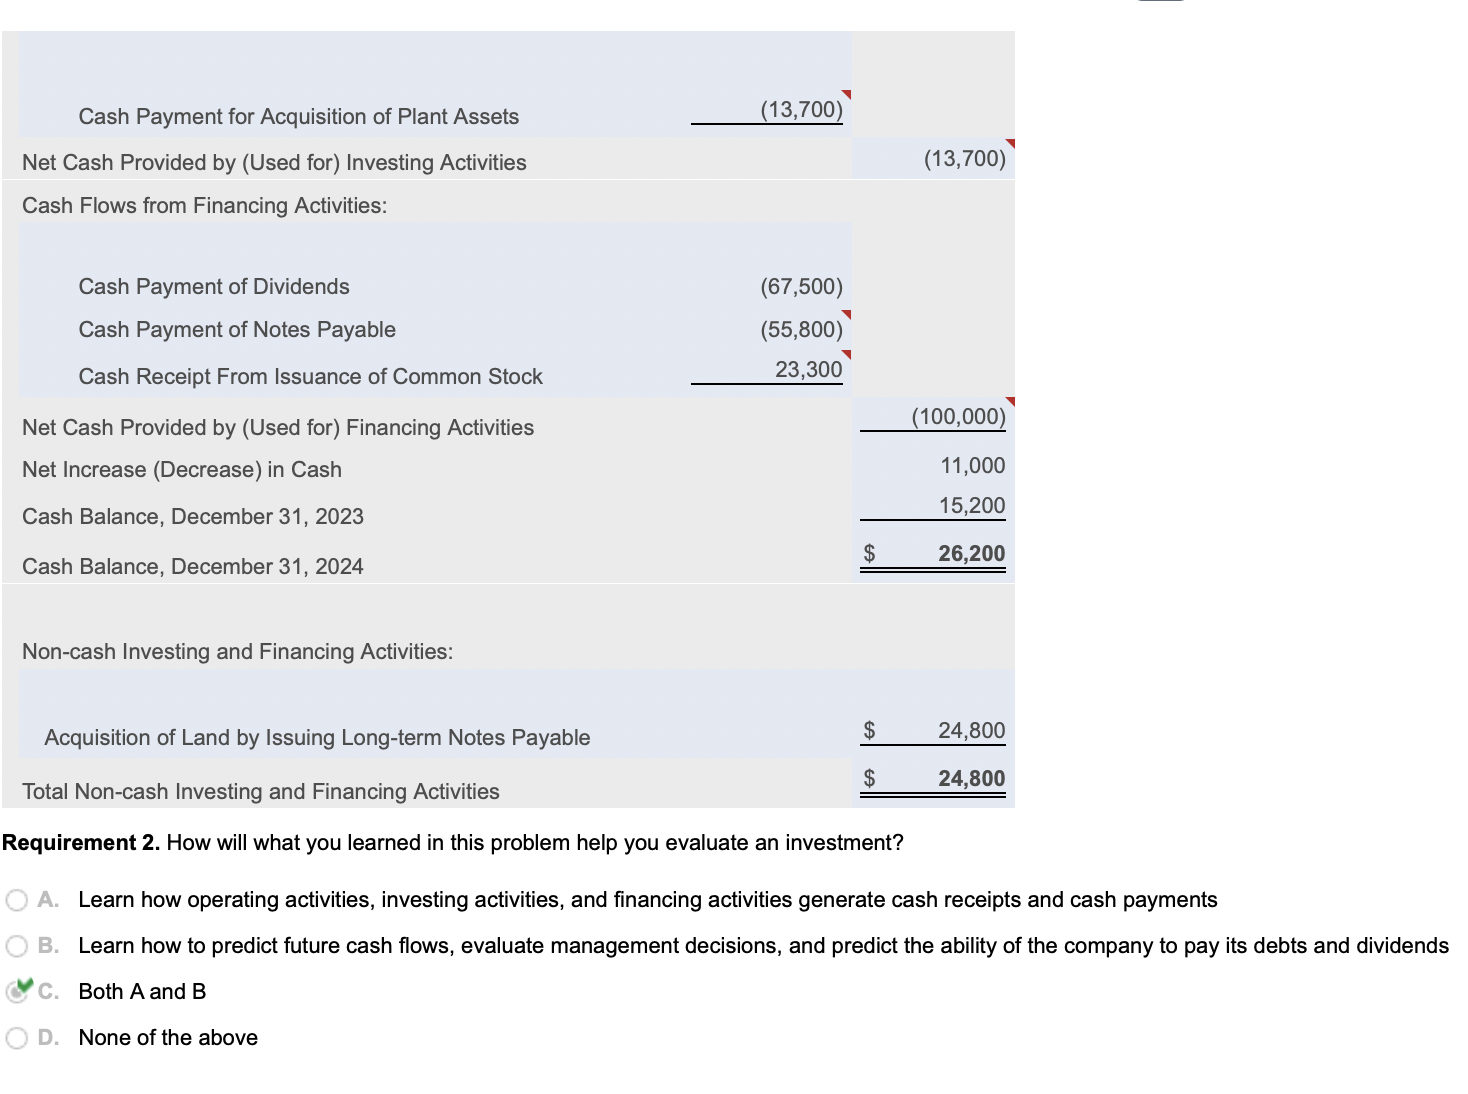This screenshot has width=1468, height=1094.
Task: Select the 15,200 December 31 2023 balance
Action: [971, 505]
